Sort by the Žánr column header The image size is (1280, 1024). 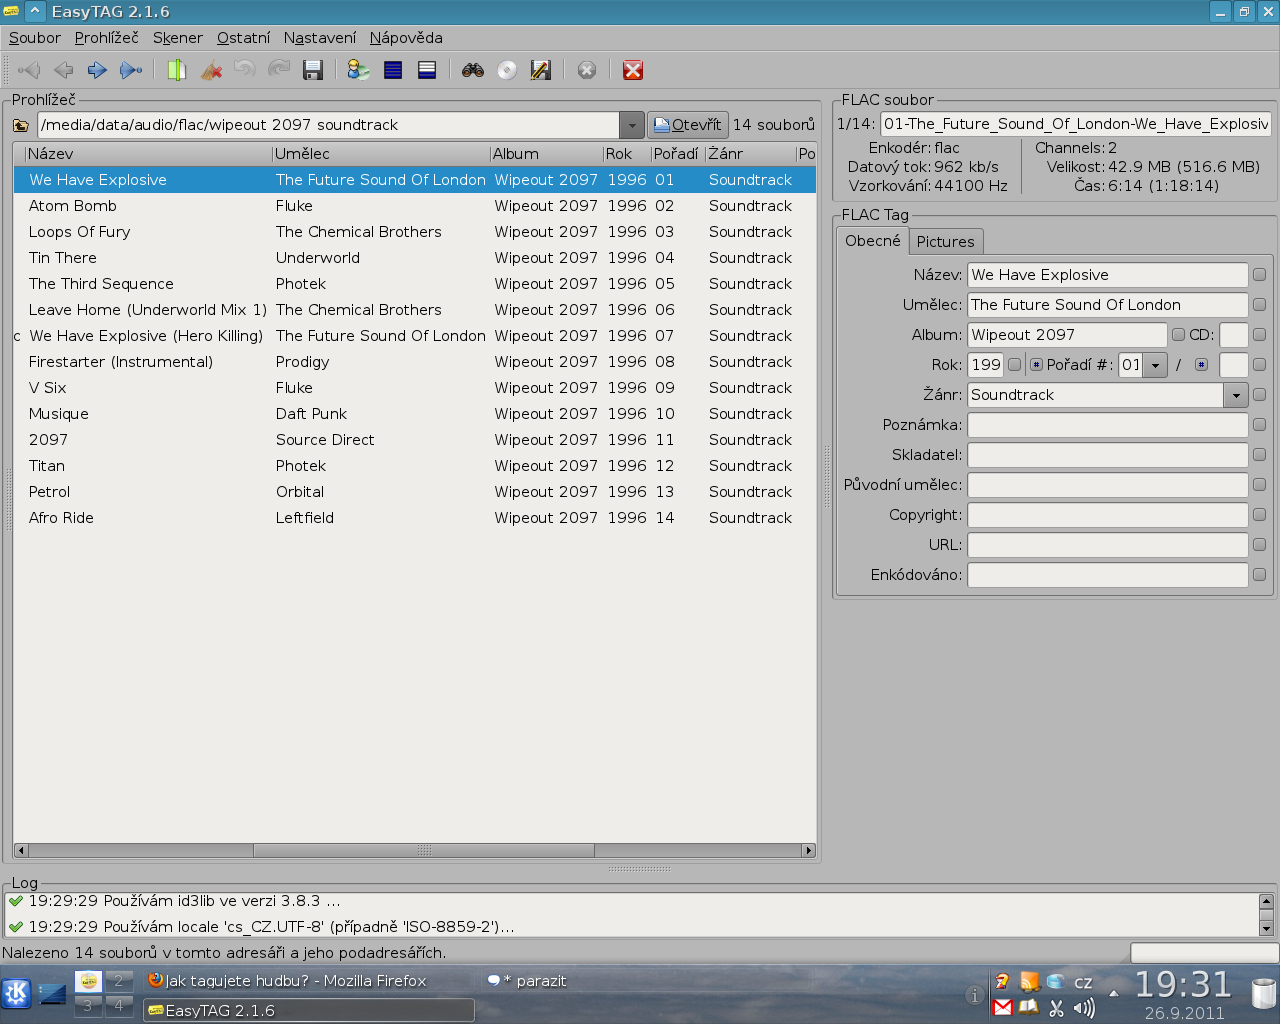pos(750,154)
